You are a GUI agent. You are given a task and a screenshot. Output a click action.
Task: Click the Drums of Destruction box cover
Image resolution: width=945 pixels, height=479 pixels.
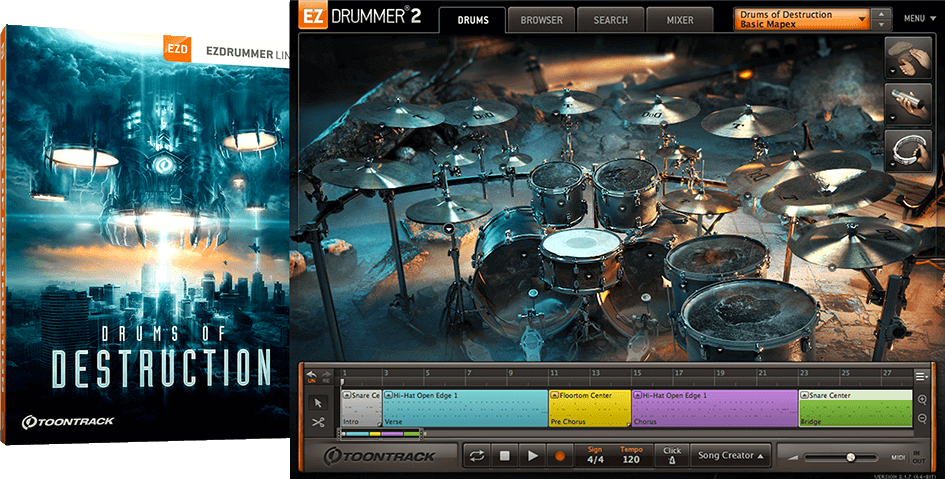pos(145,235)
